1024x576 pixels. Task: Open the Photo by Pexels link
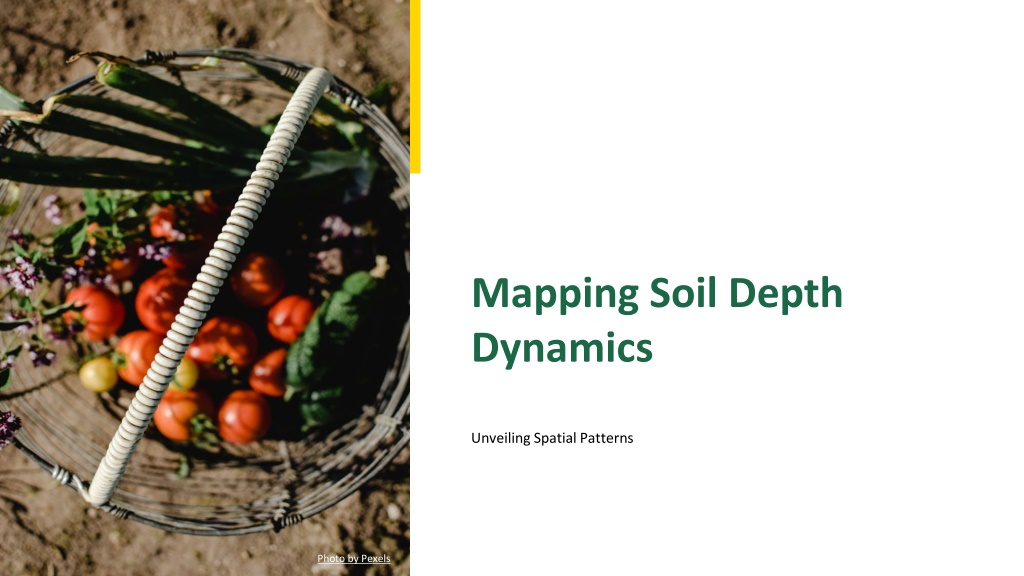tap(353, 558)
